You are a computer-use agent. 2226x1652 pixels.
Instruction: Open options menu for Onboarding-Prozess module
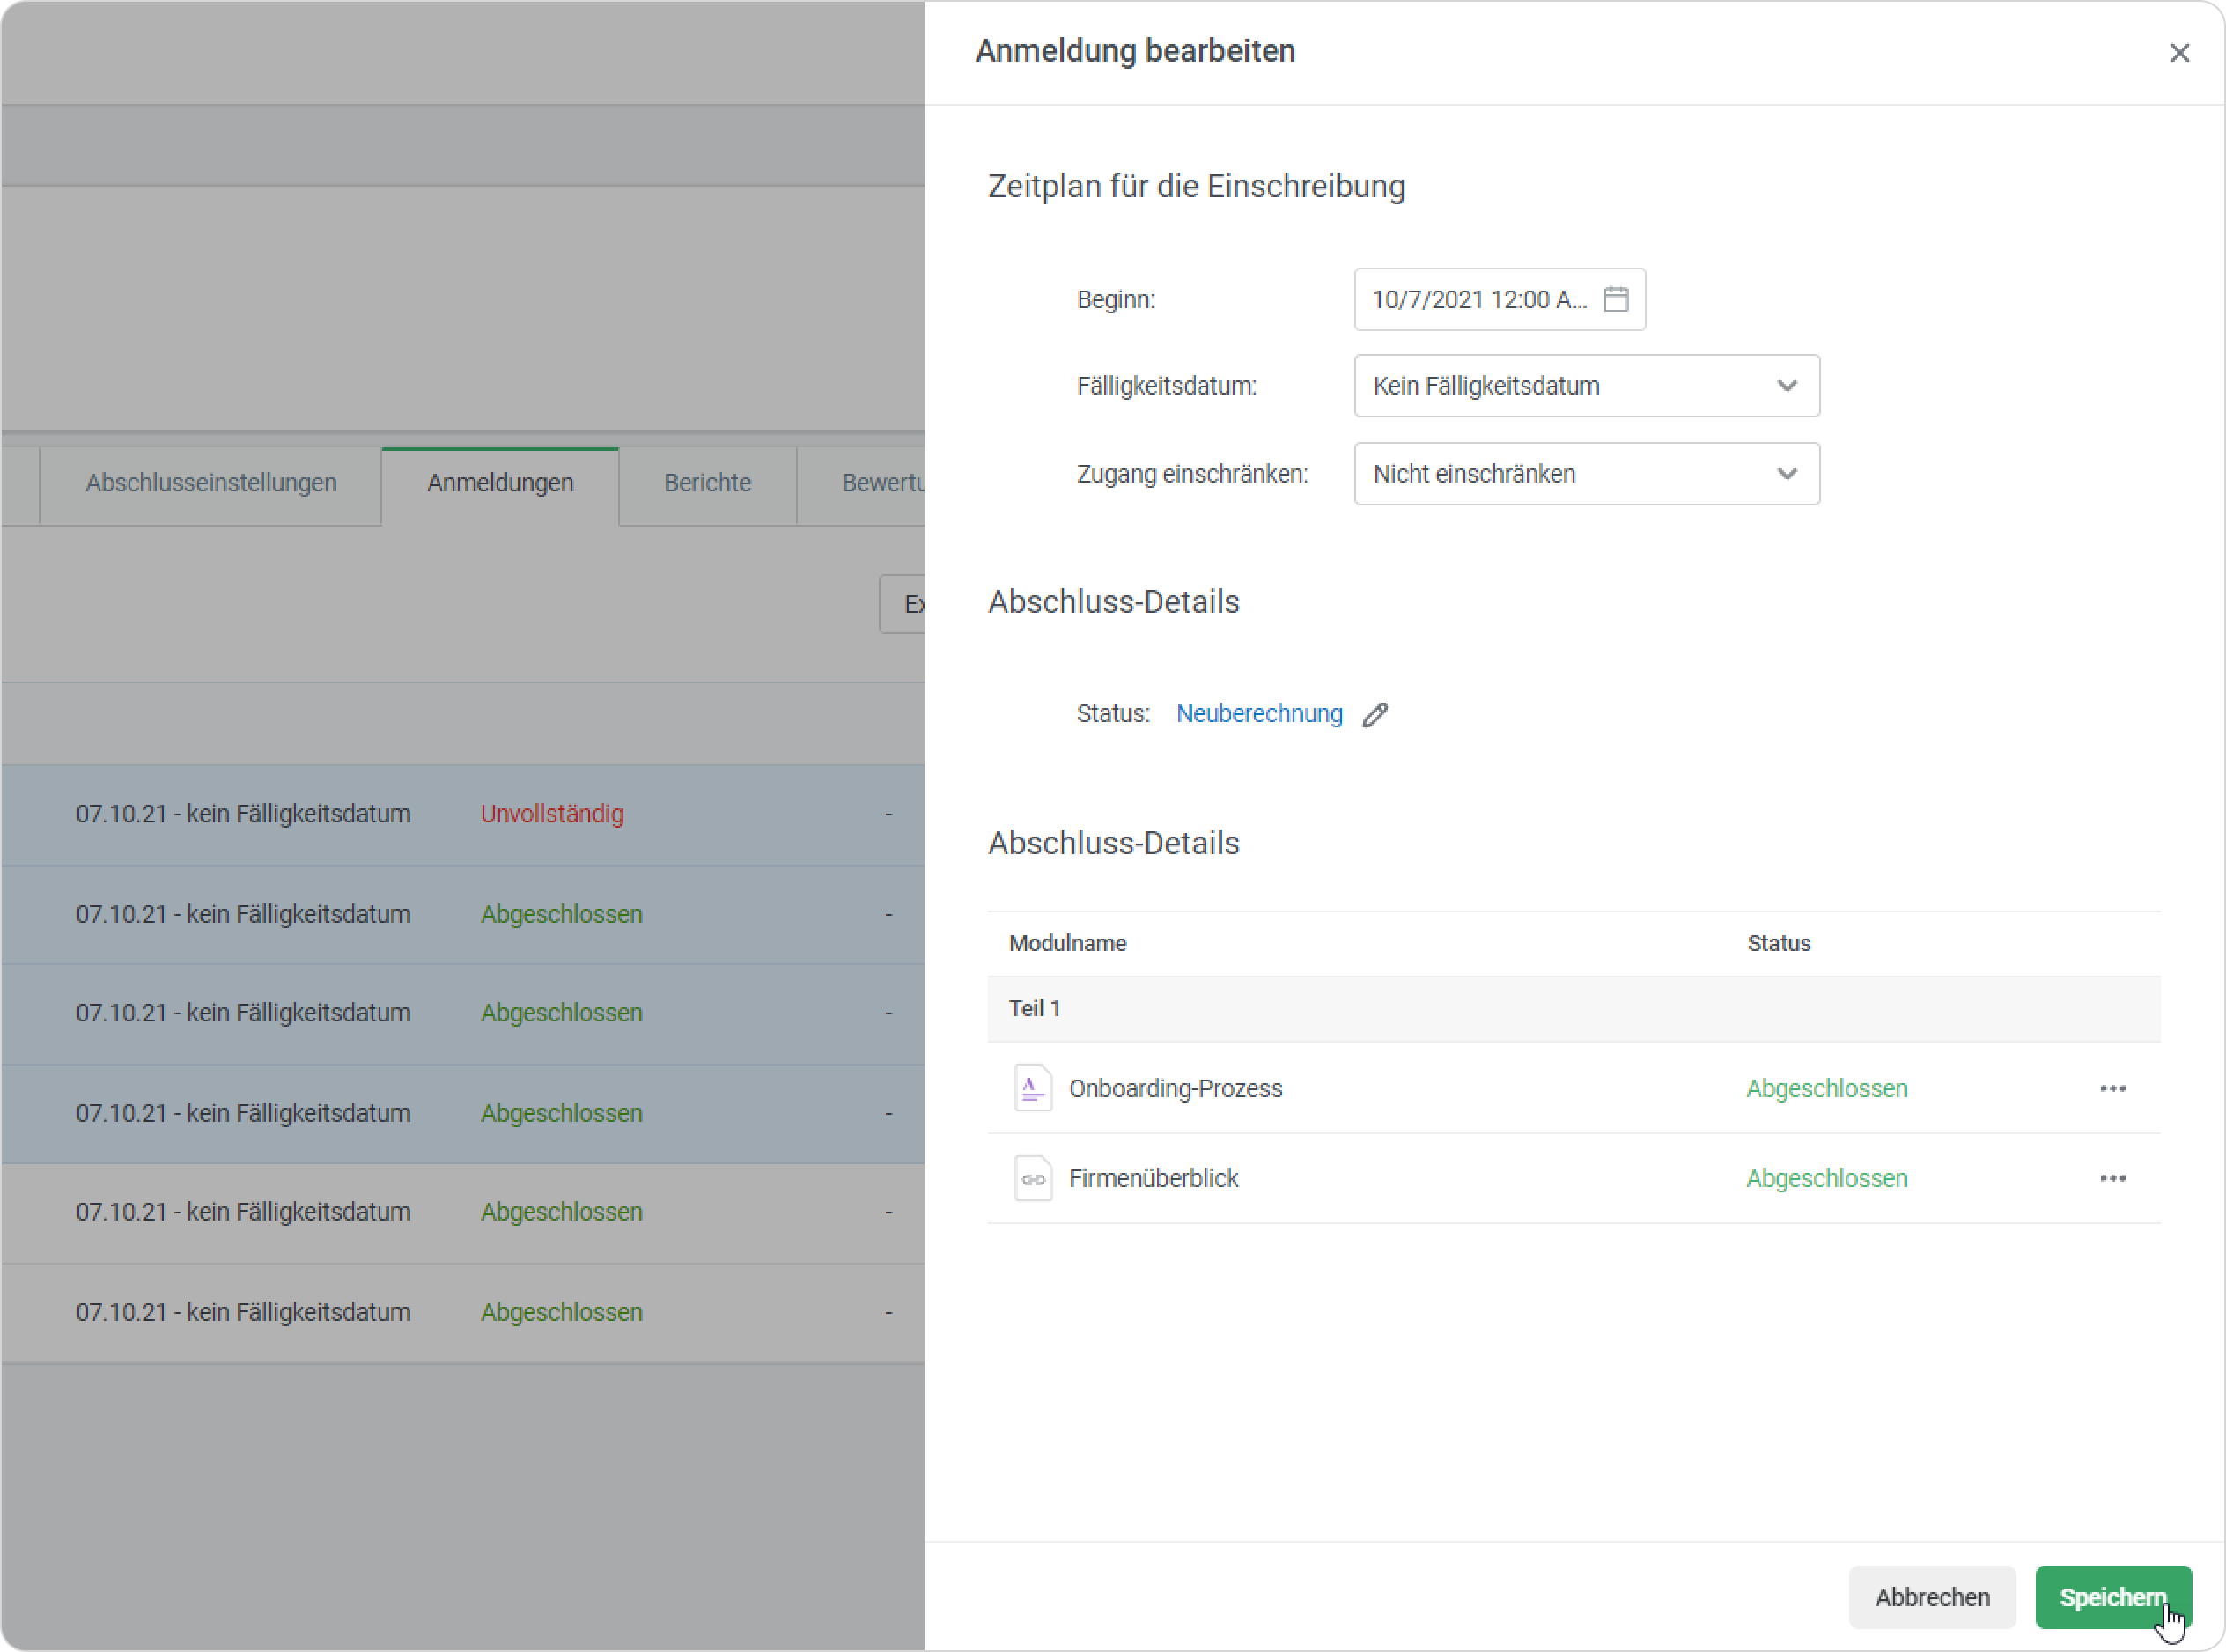pyautogui.click(x=2112, y=1088)
